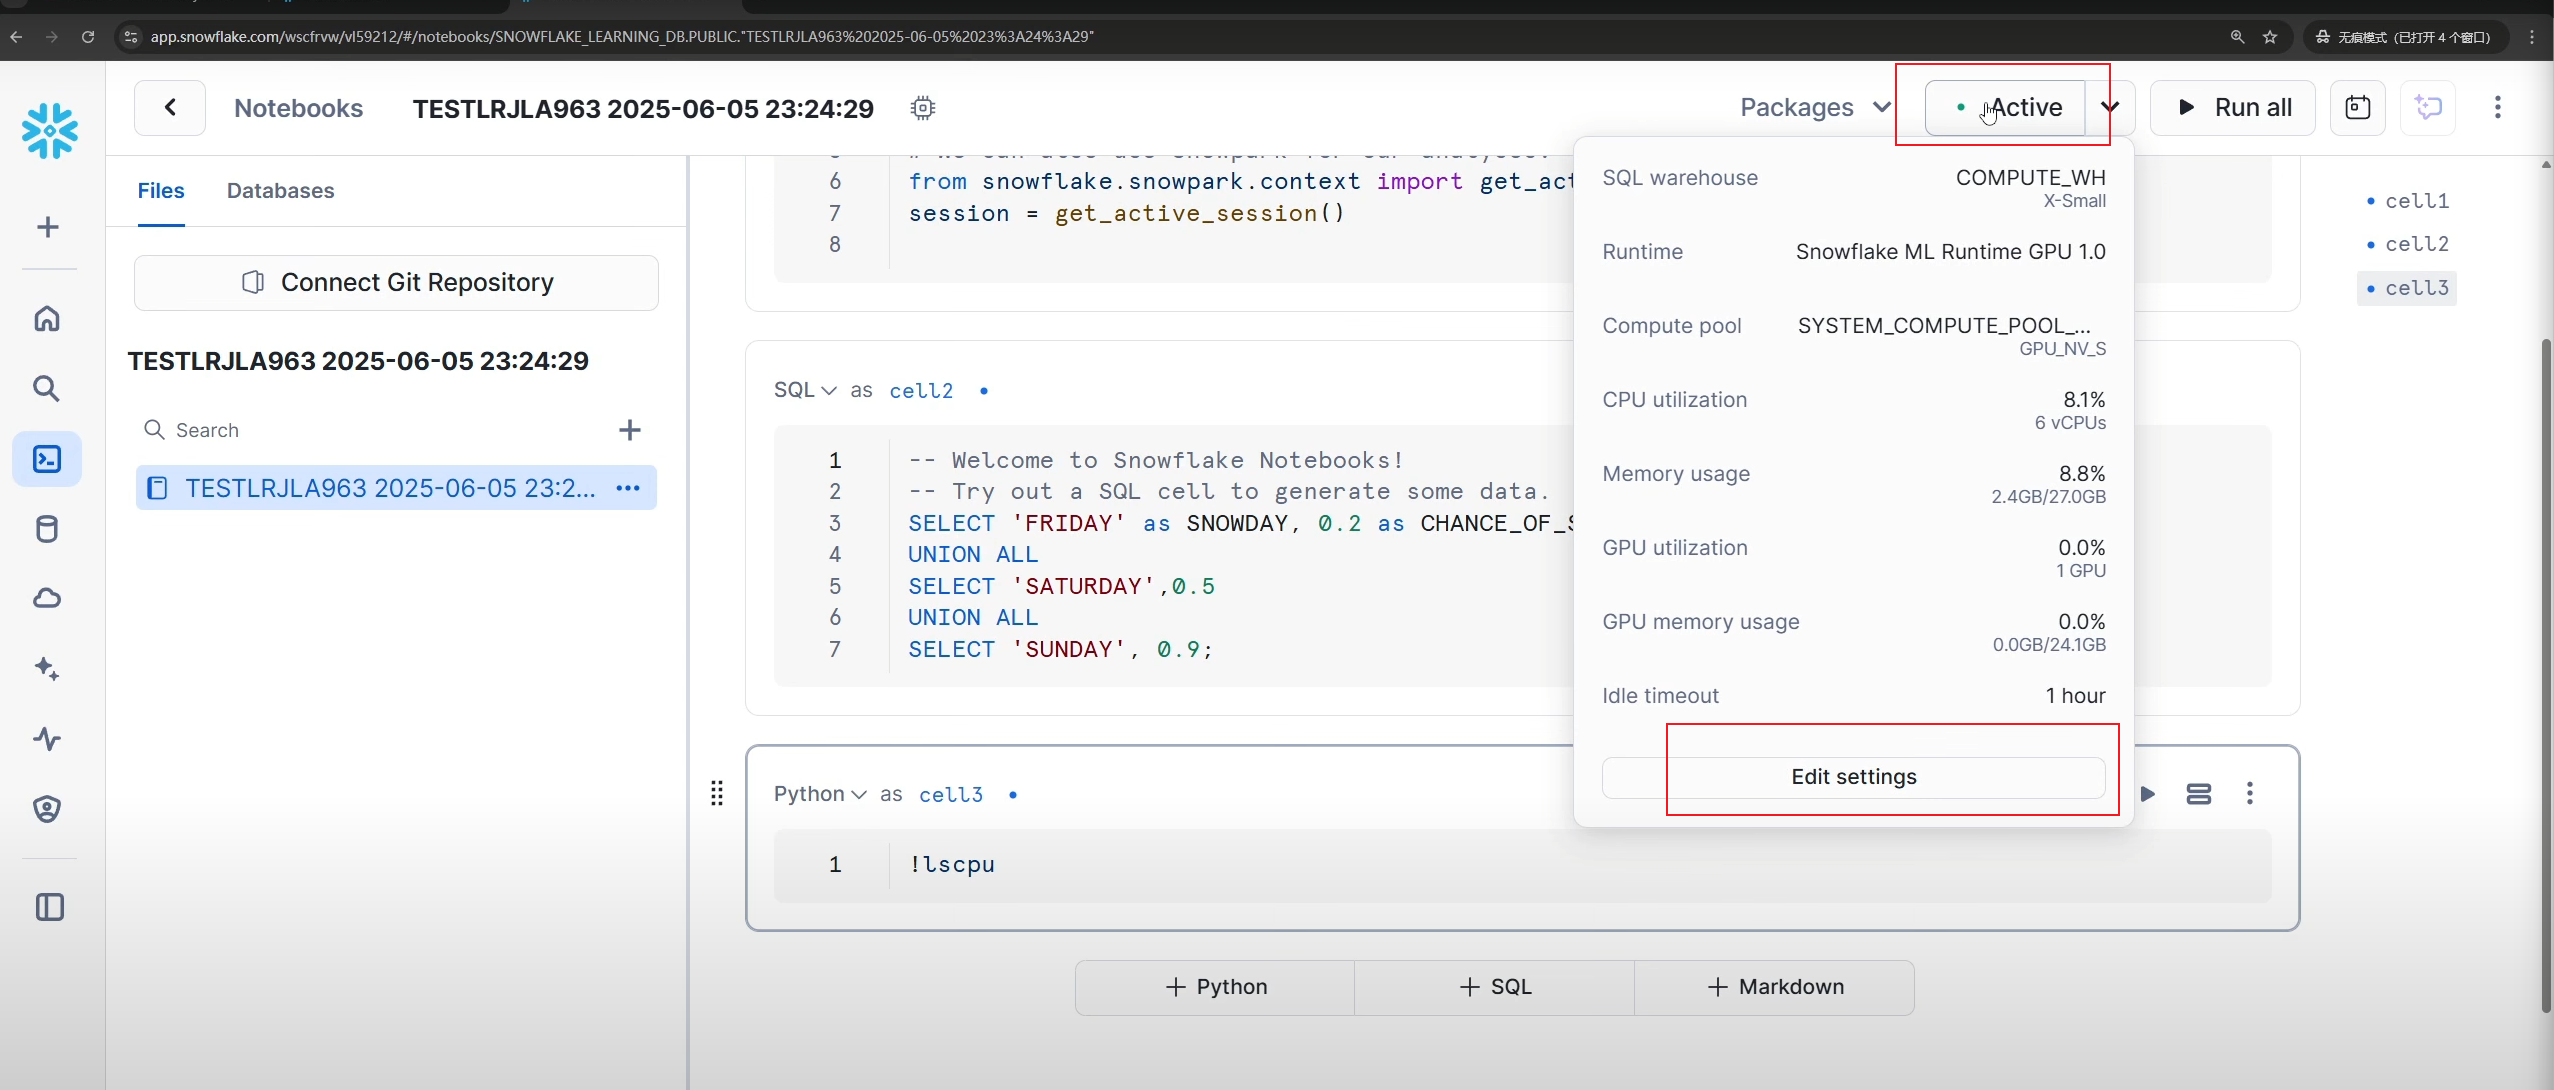This screenshot has height=1090, width=2554.
Task: Click the sparkle comment assistant icon
Action: (2429, 107)
